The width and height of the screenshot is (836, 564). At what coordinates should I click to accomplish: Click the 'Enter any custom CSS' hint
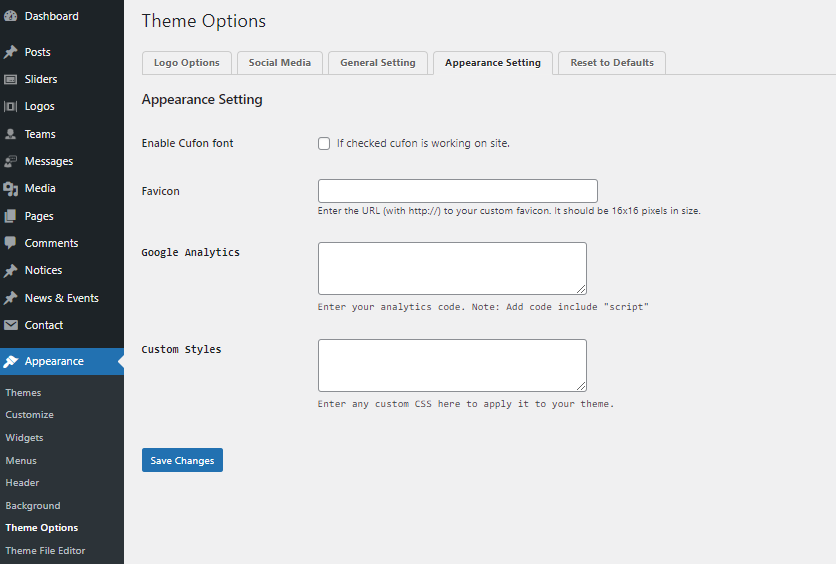point(466,404)
